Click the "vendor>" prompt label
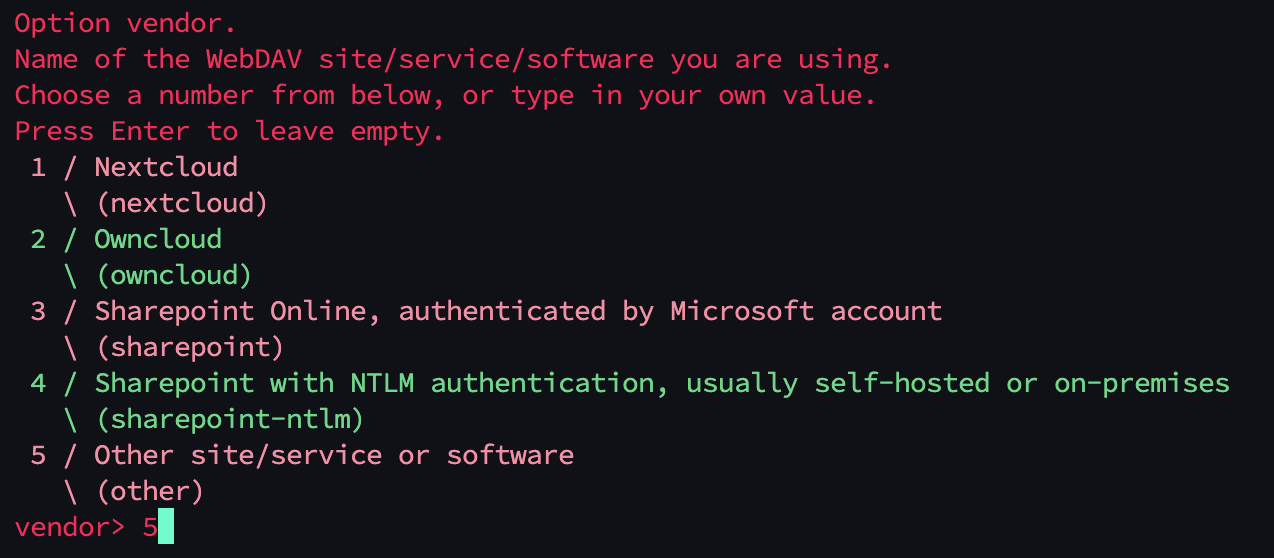The width and height of the screenshot is (1274, 558). tap(70, 527)
